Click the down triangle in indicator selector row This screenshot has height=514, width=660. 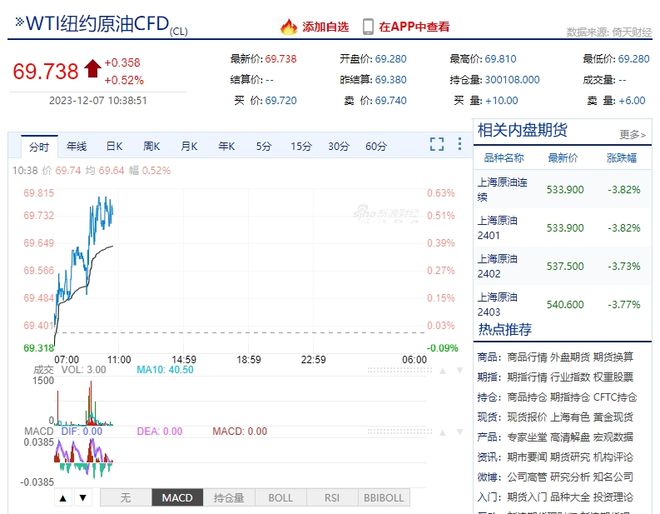(83, 498)
